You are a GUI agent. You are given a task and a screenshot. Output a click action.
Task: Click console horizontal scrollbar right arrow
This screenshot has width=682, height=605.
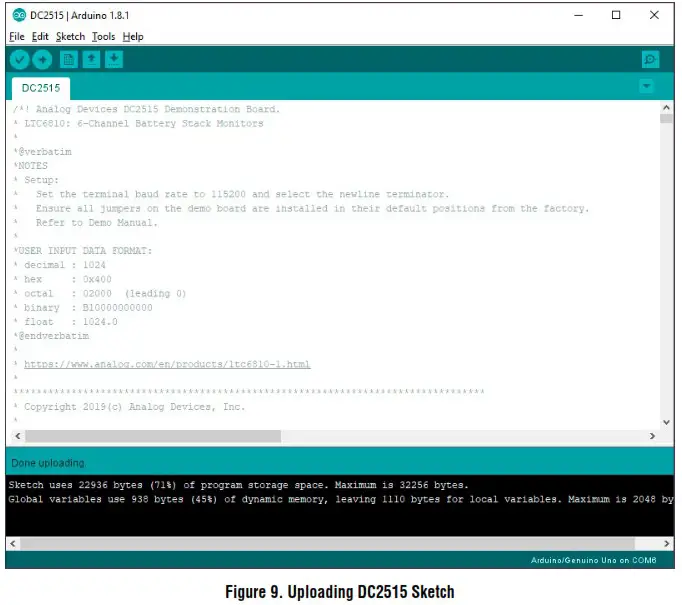pyautogui.click(x=667, y=543)
